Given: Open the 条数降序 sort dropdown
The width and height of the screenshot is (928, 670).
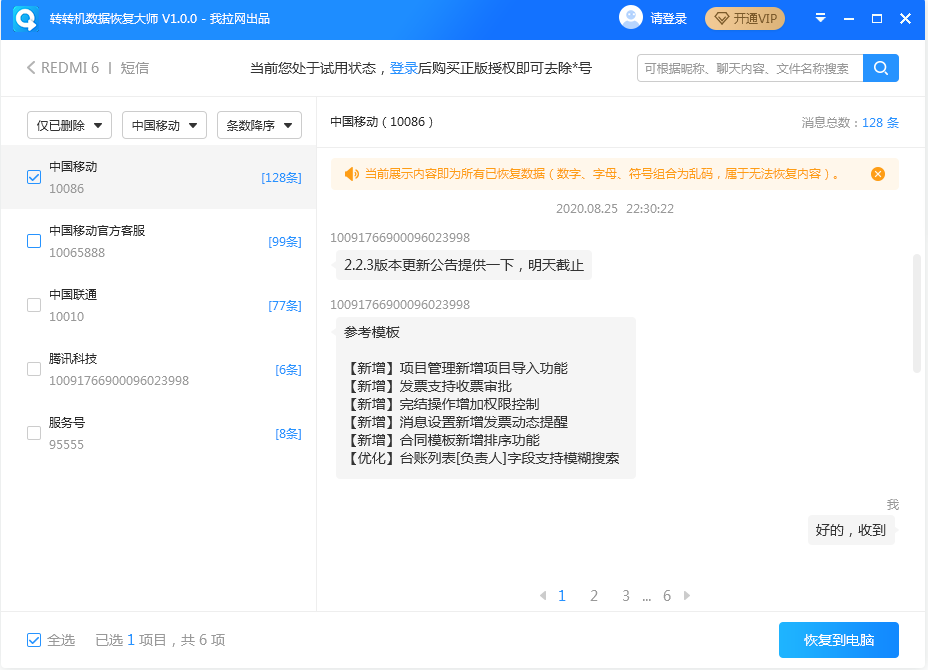Looking at the screenshot, I should (259, 125).
